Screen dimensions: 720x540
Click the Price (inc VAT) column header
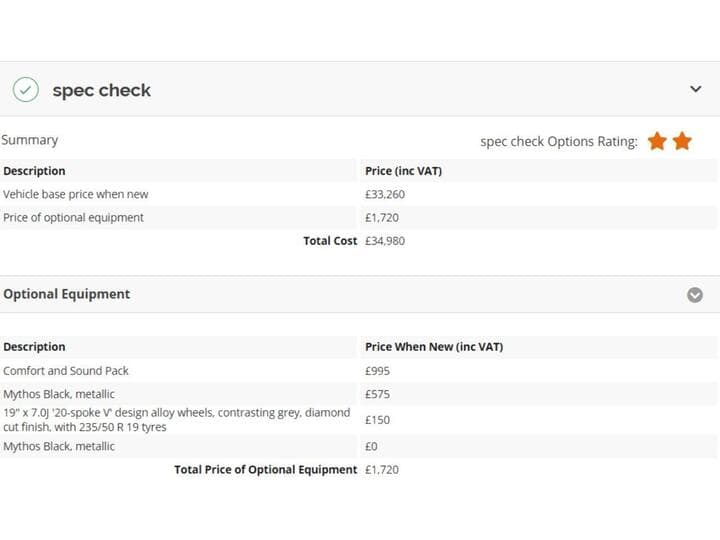pos(404,171)
